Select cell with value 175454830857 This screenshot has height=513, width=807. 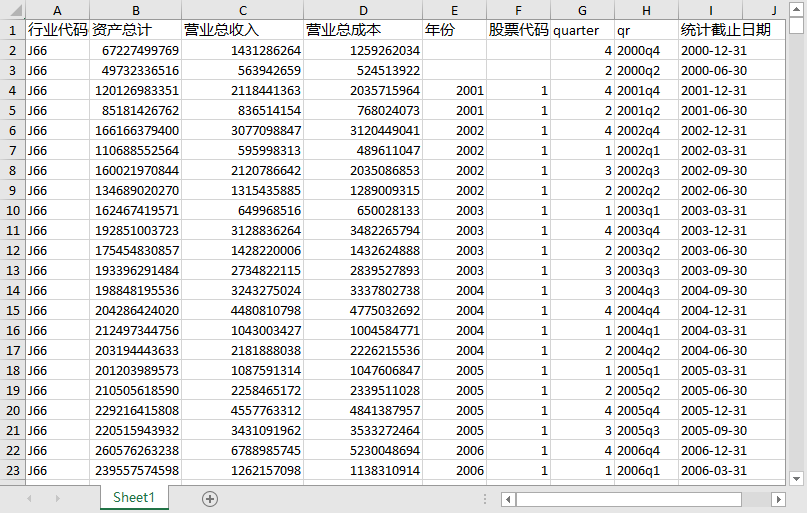[136, 251]
